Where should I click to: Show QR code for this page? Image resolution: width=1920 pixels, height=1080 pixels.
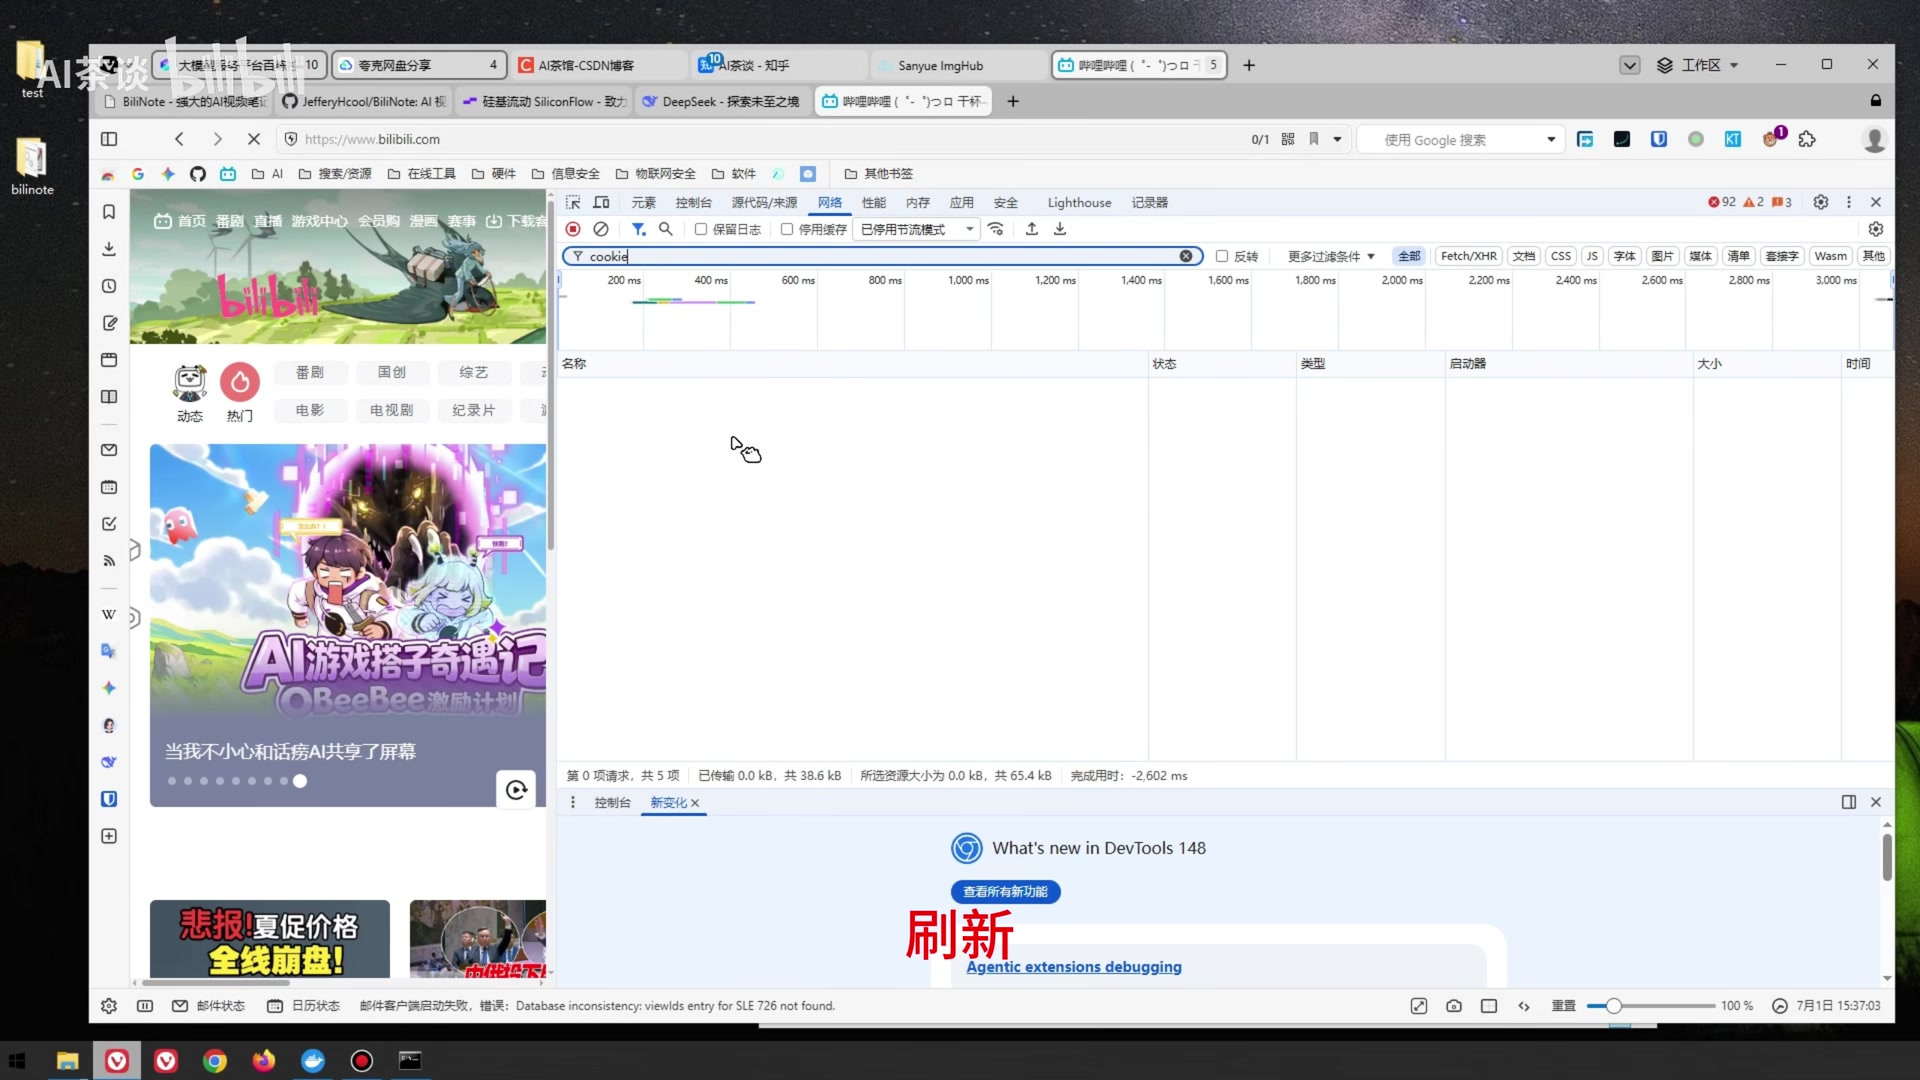(1288, 139)
